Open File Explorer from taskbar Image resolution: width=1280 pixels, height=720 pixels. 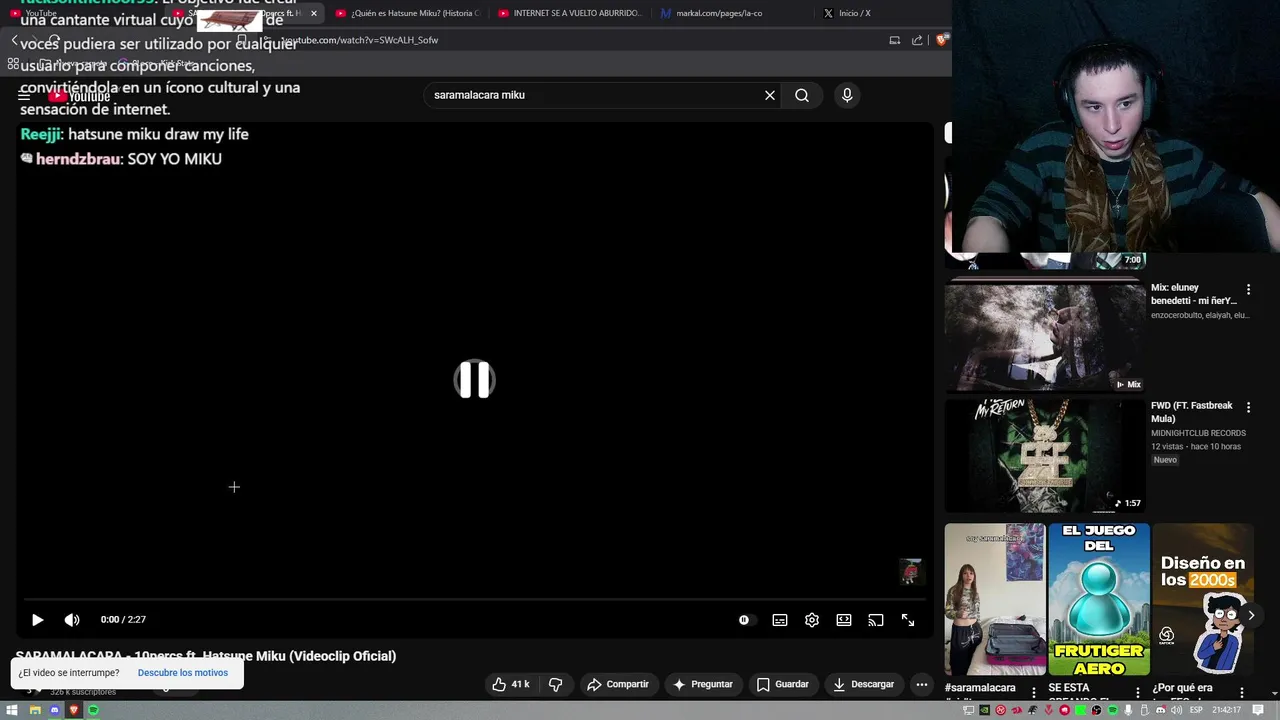click(35, 710)
